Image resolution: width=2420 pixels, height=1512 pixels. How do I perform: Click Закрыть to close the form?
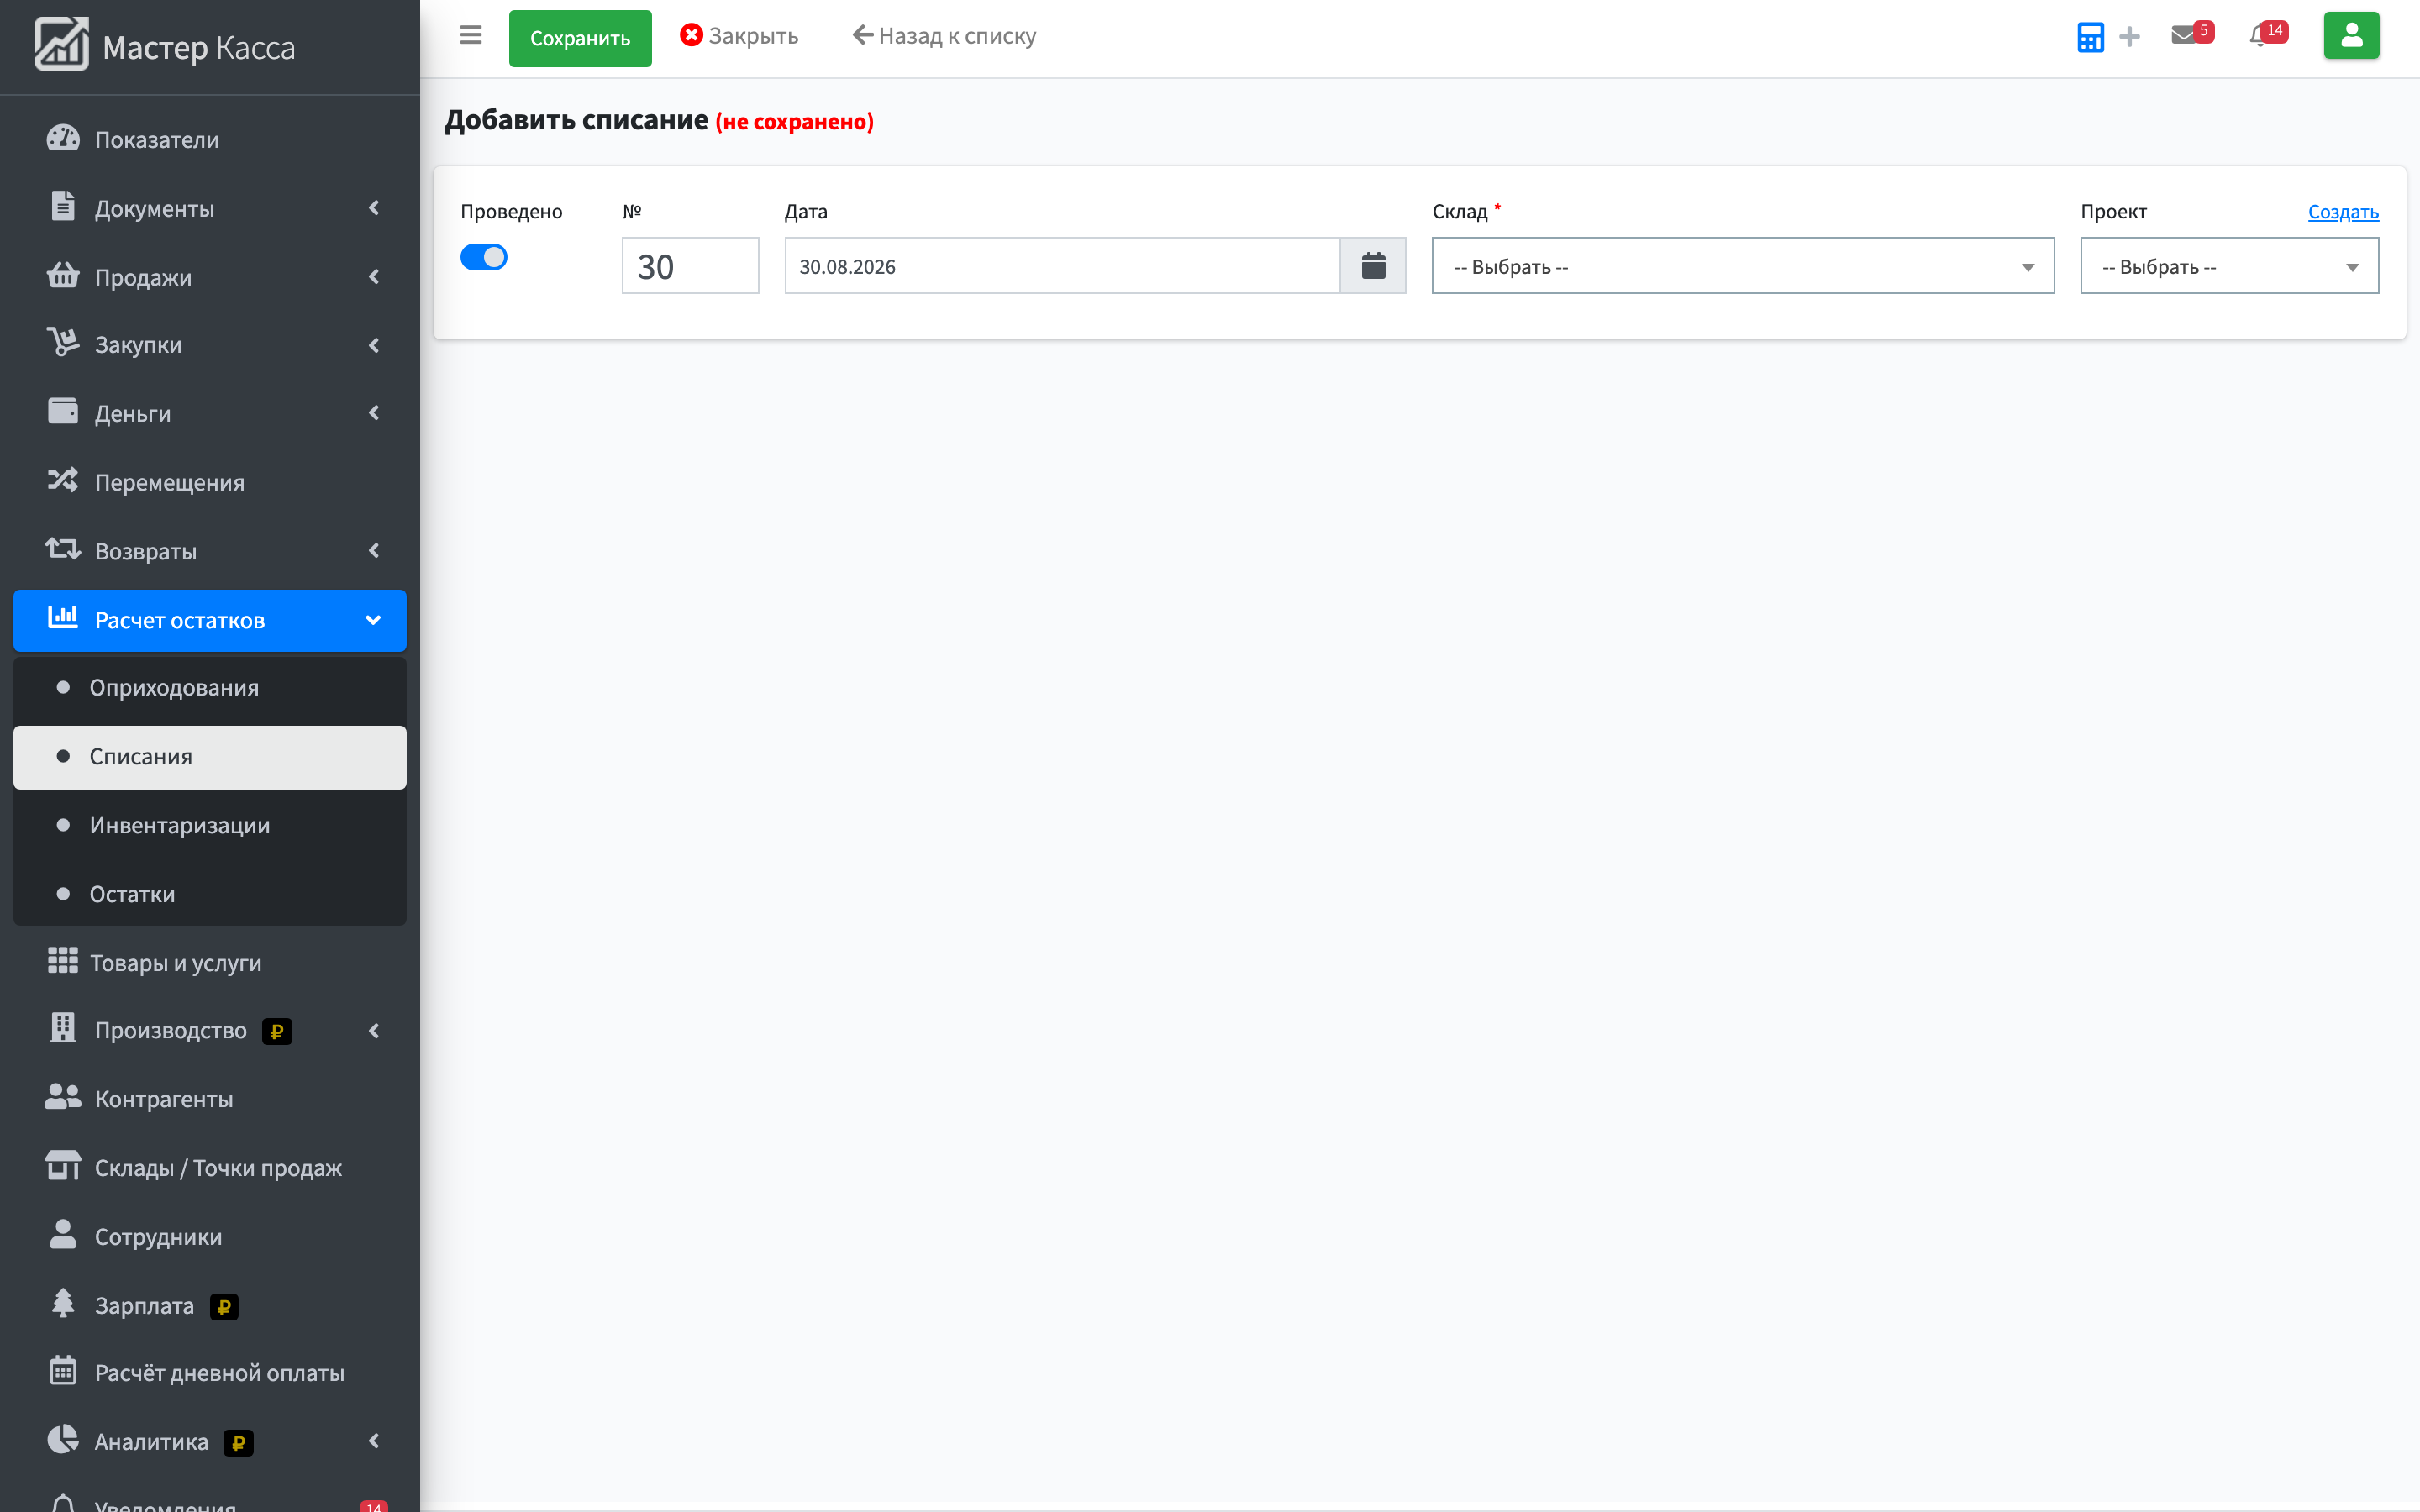739,36
